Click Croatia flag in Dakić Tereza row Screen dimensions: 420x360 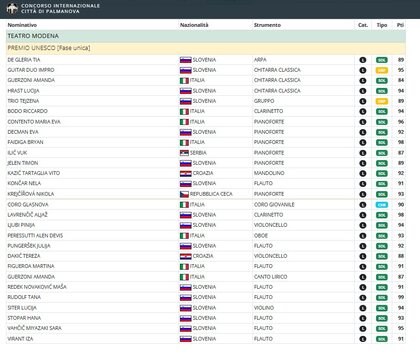pos(185,256)
